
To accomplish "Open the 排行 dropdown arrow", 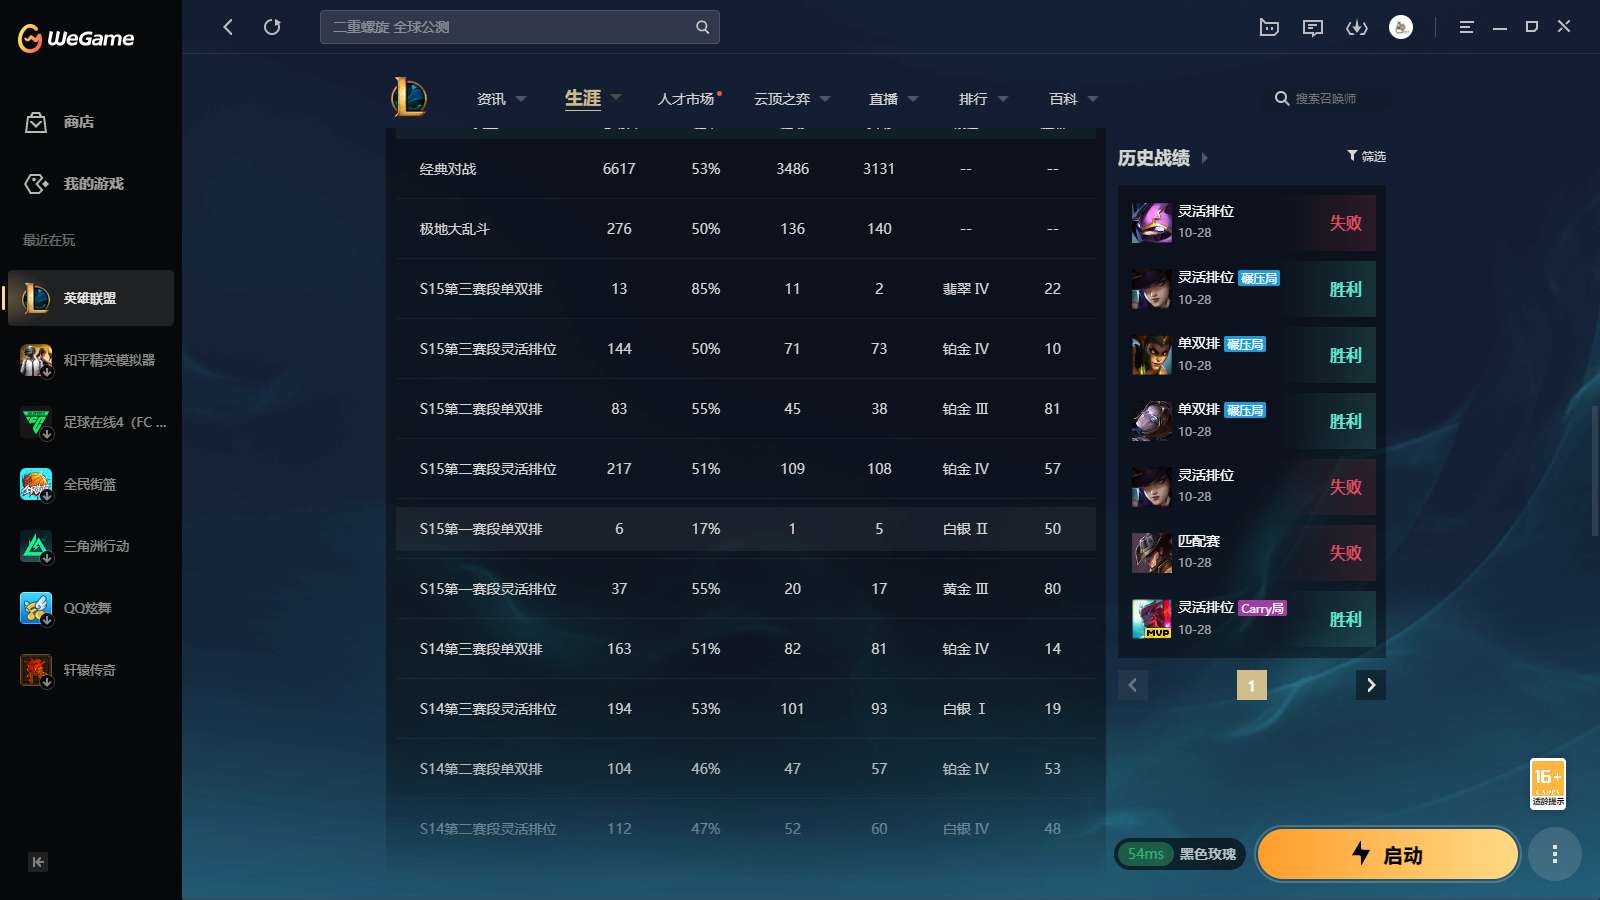I will [x=1004, y=99].
